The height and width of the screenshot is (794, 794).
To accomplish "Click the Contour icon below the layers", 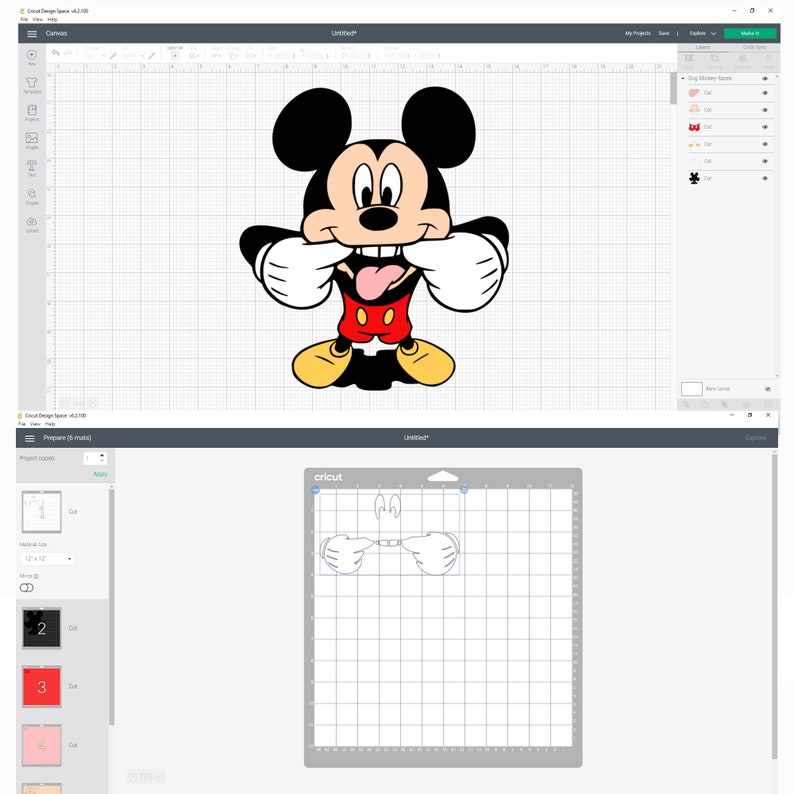I will [768, 404].
